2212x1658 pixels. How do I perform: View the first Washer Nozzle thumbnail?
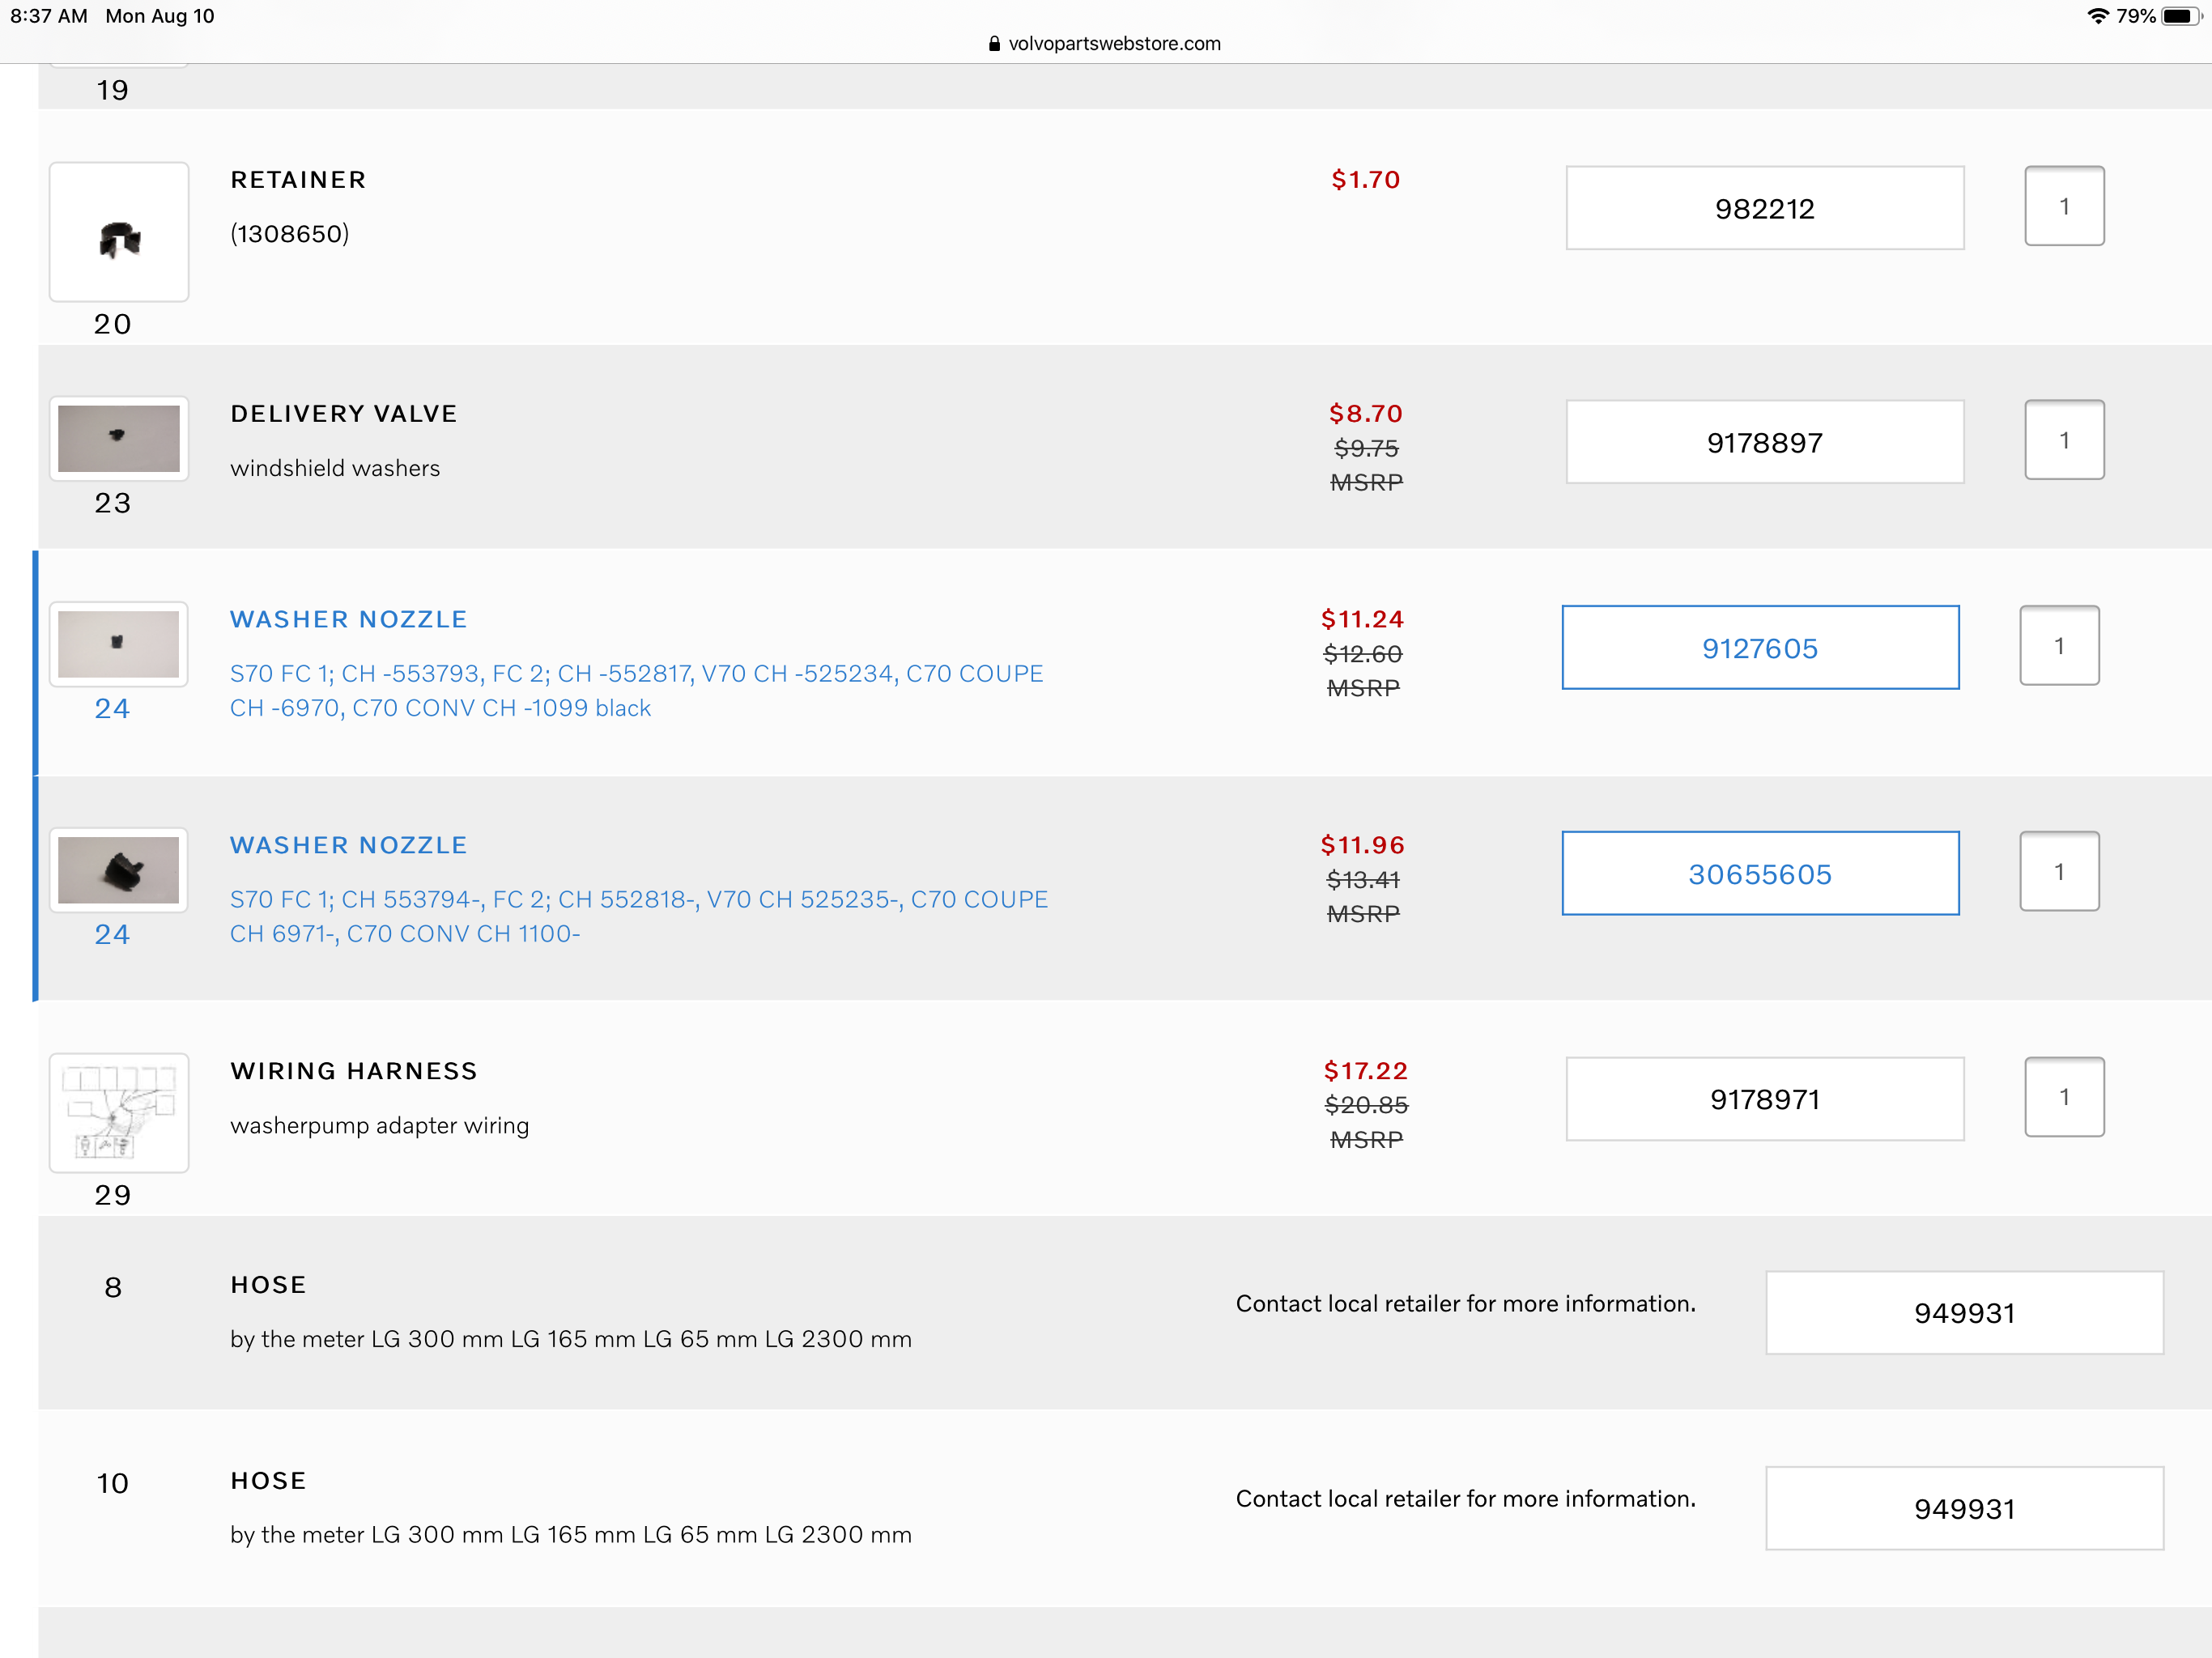coord(119,644)
